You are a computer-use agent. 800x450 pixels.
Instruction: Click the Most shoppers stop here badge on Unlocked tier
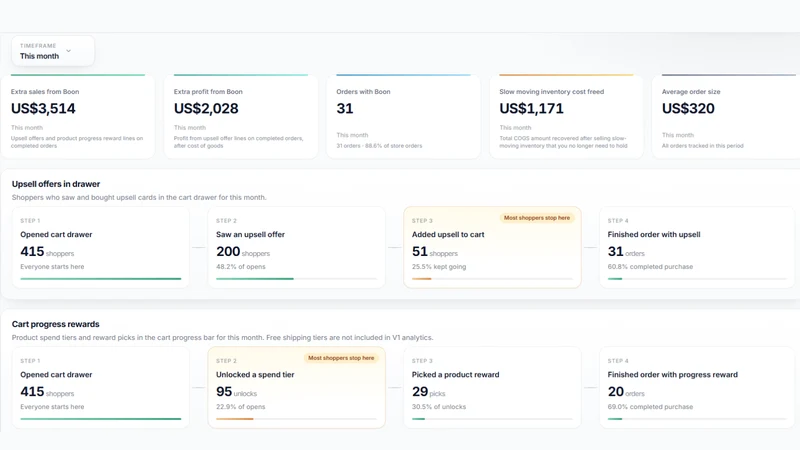[x=341, y=358]
